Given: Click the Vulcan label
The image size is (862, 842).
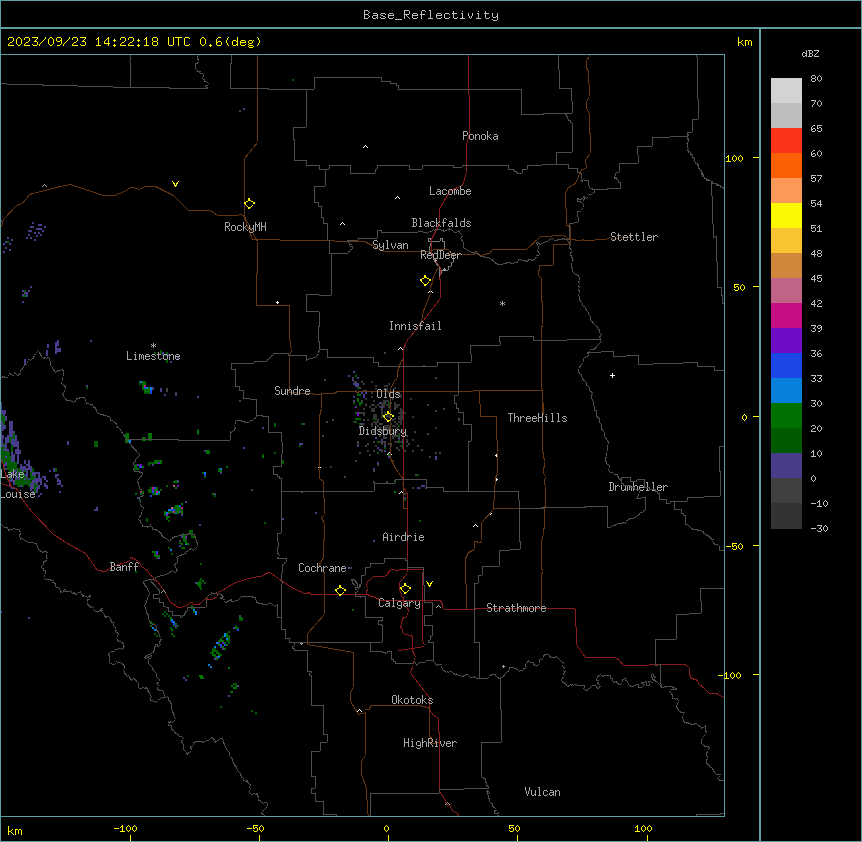Looking at the screenshot, I should tap(543, 792).
